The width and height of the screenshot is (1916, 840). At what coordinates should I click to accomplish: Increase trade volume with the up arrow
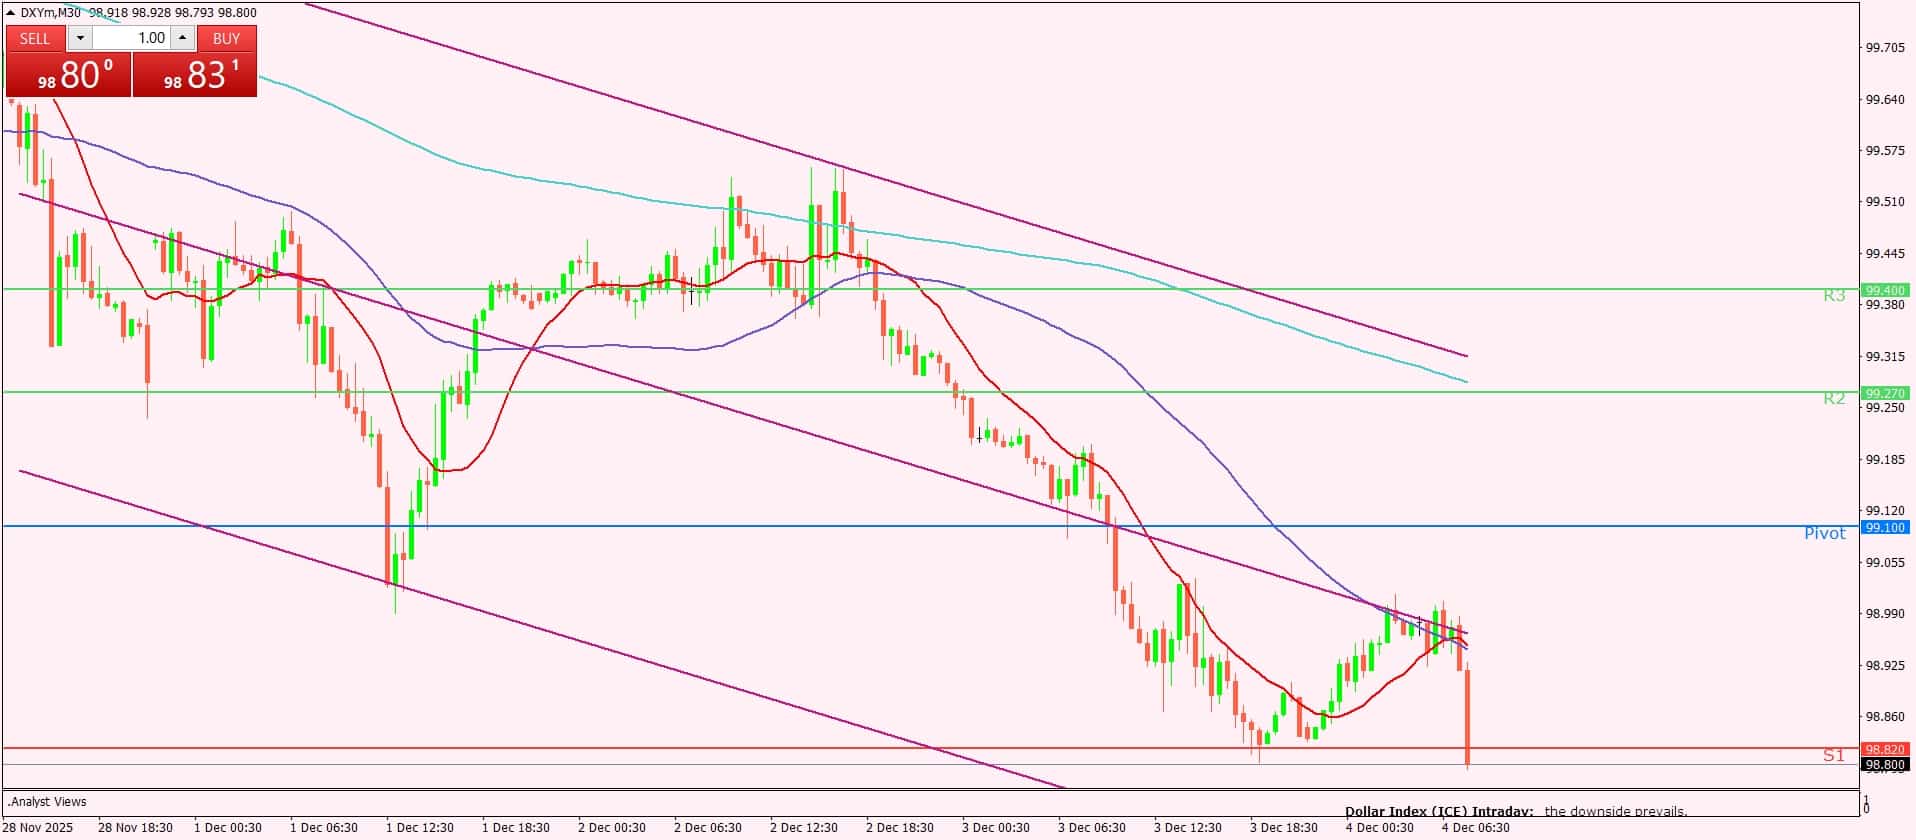(182, 39)
